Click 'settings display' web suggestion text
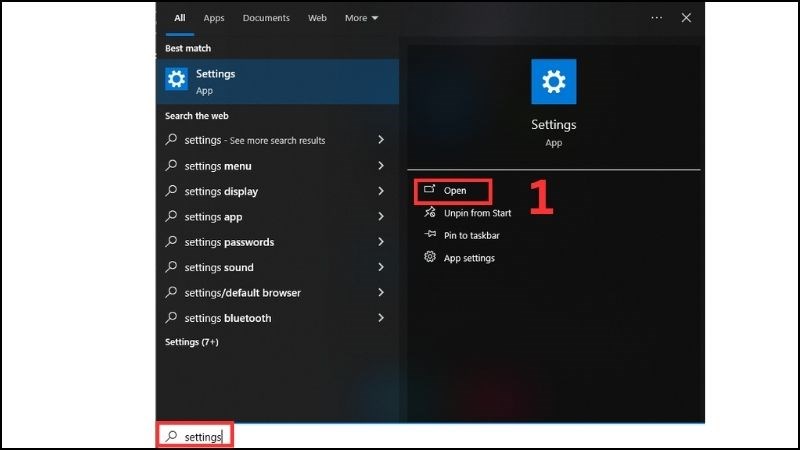 [x=221, y=192]
